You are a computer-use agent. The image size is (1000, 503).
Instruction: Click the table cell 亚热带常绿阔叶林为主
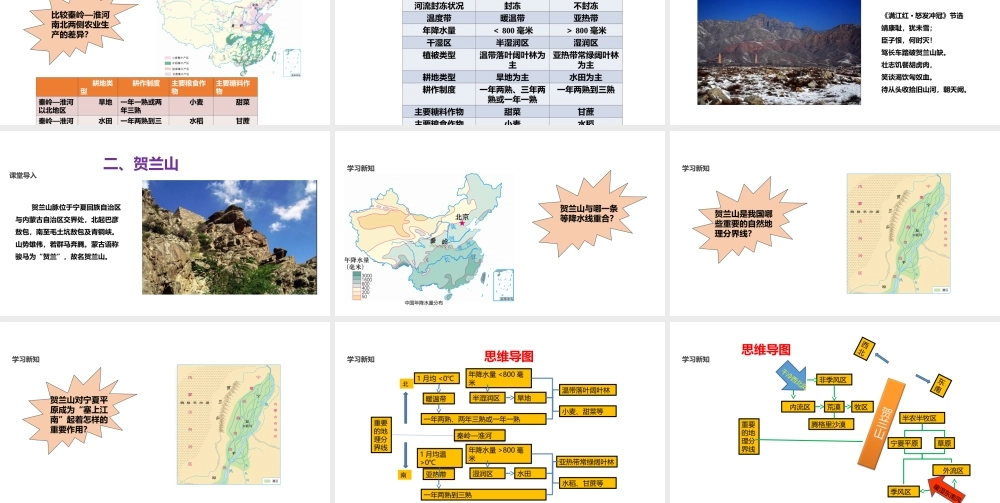click(x=586, y=60)
